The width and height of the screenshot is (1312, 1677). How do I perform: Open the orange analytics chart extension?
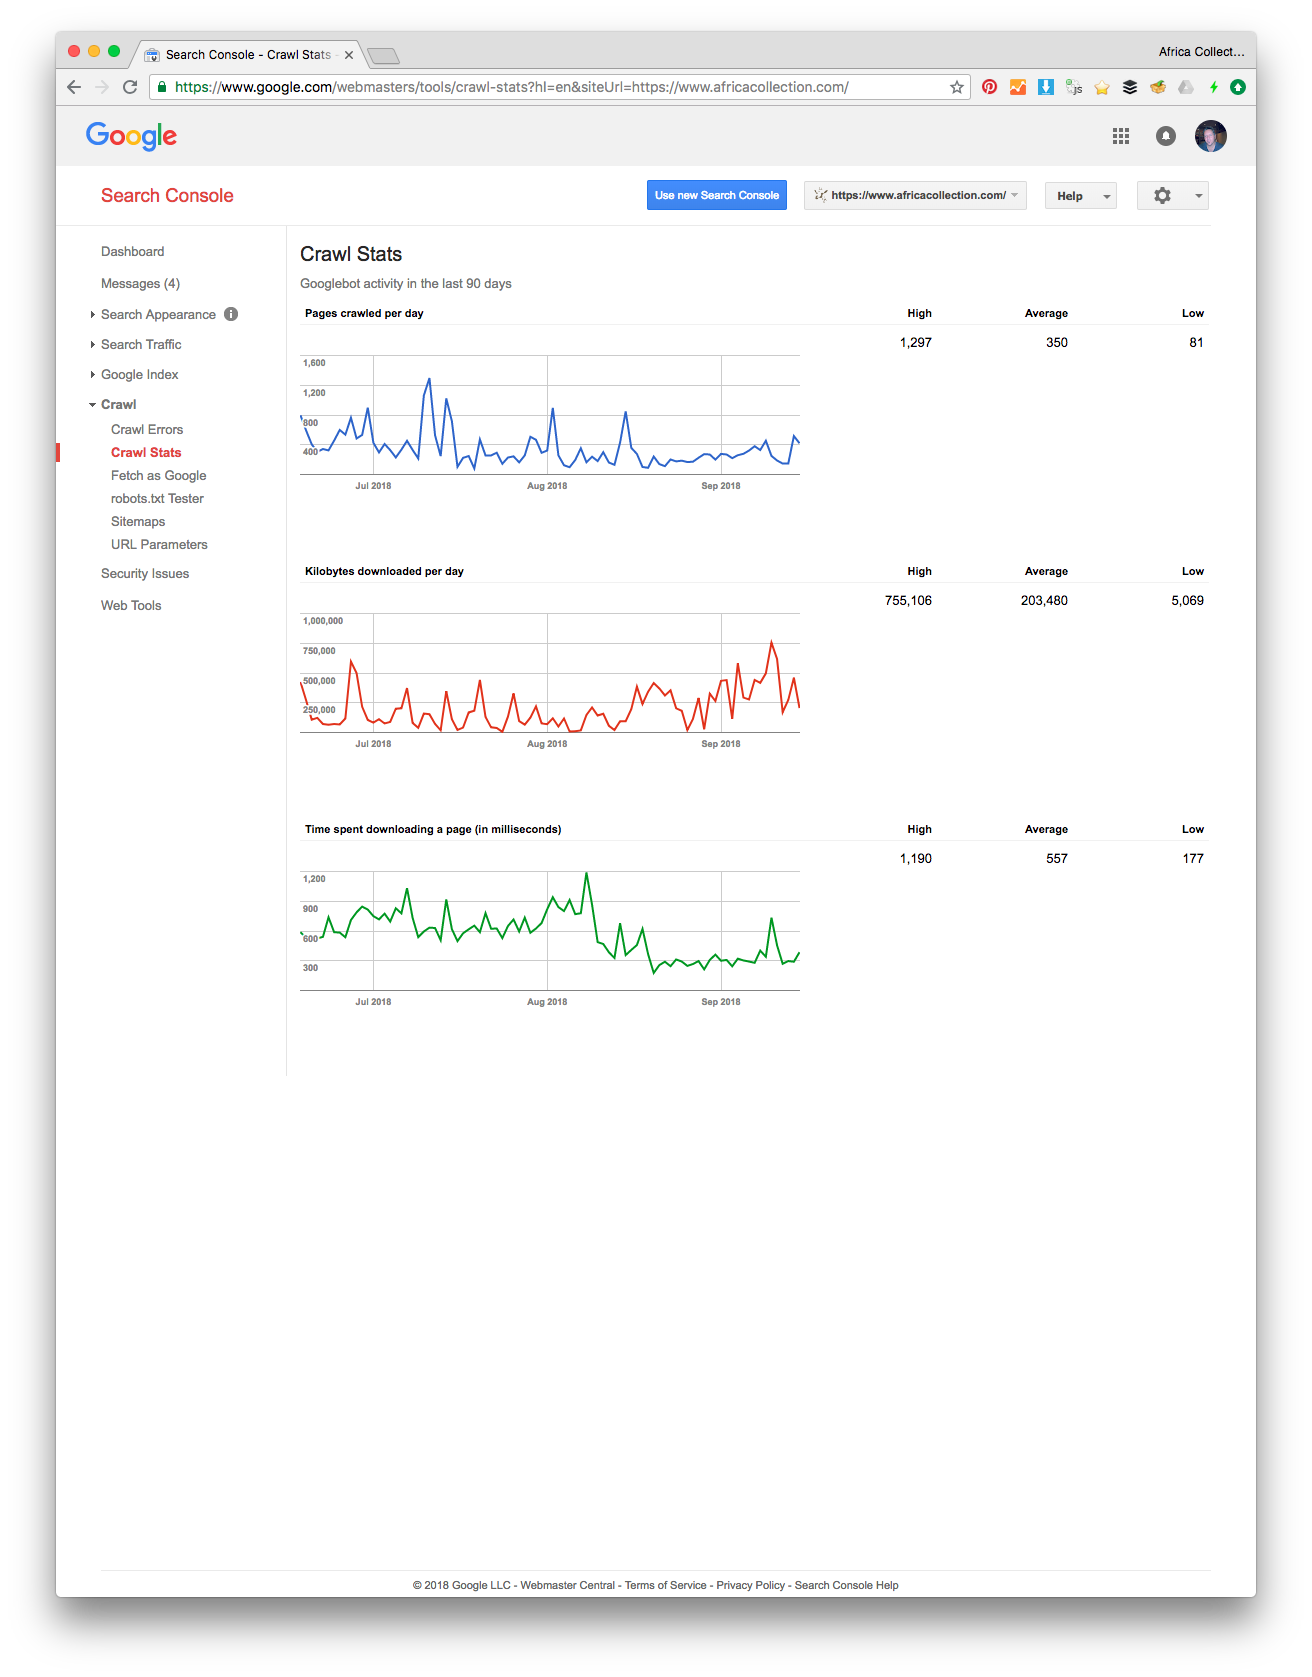(x=1017, y=87)
